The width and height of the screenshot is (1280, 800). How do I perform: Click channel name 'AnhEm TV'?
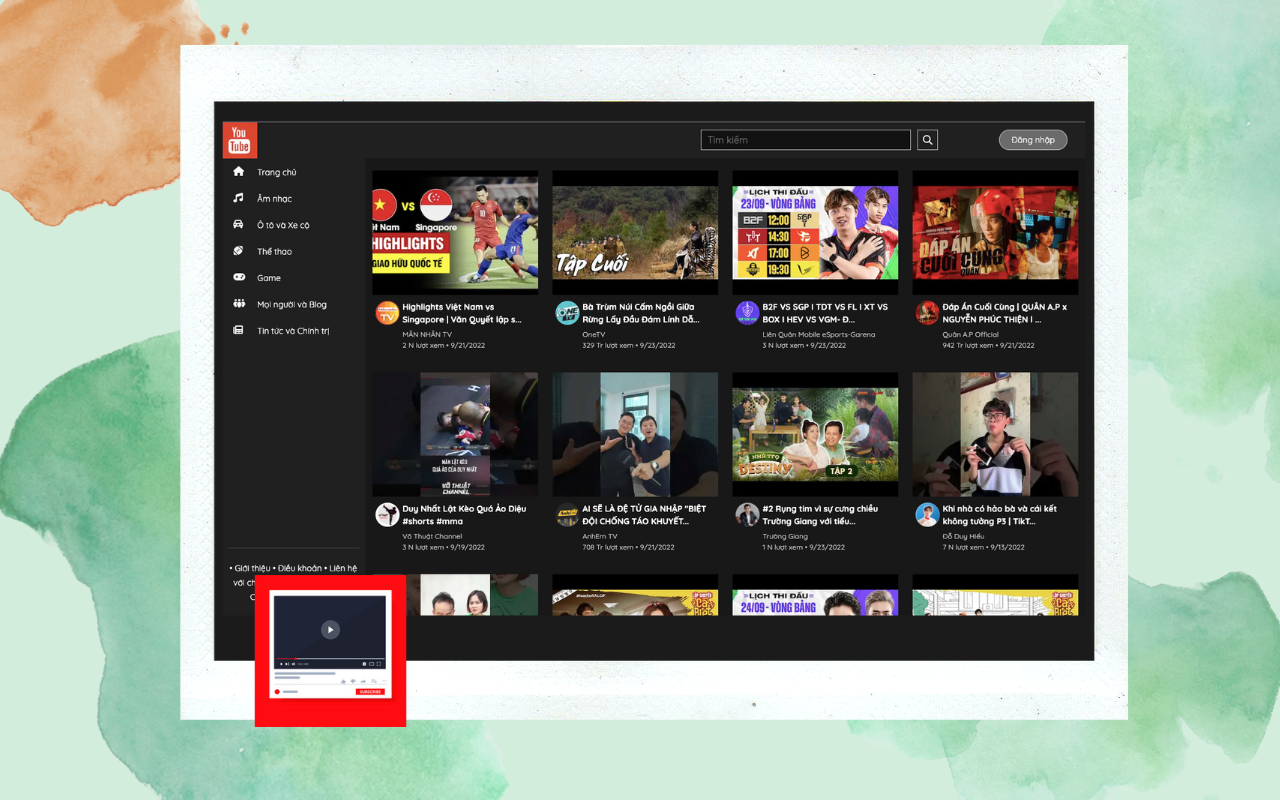point(600,537)
